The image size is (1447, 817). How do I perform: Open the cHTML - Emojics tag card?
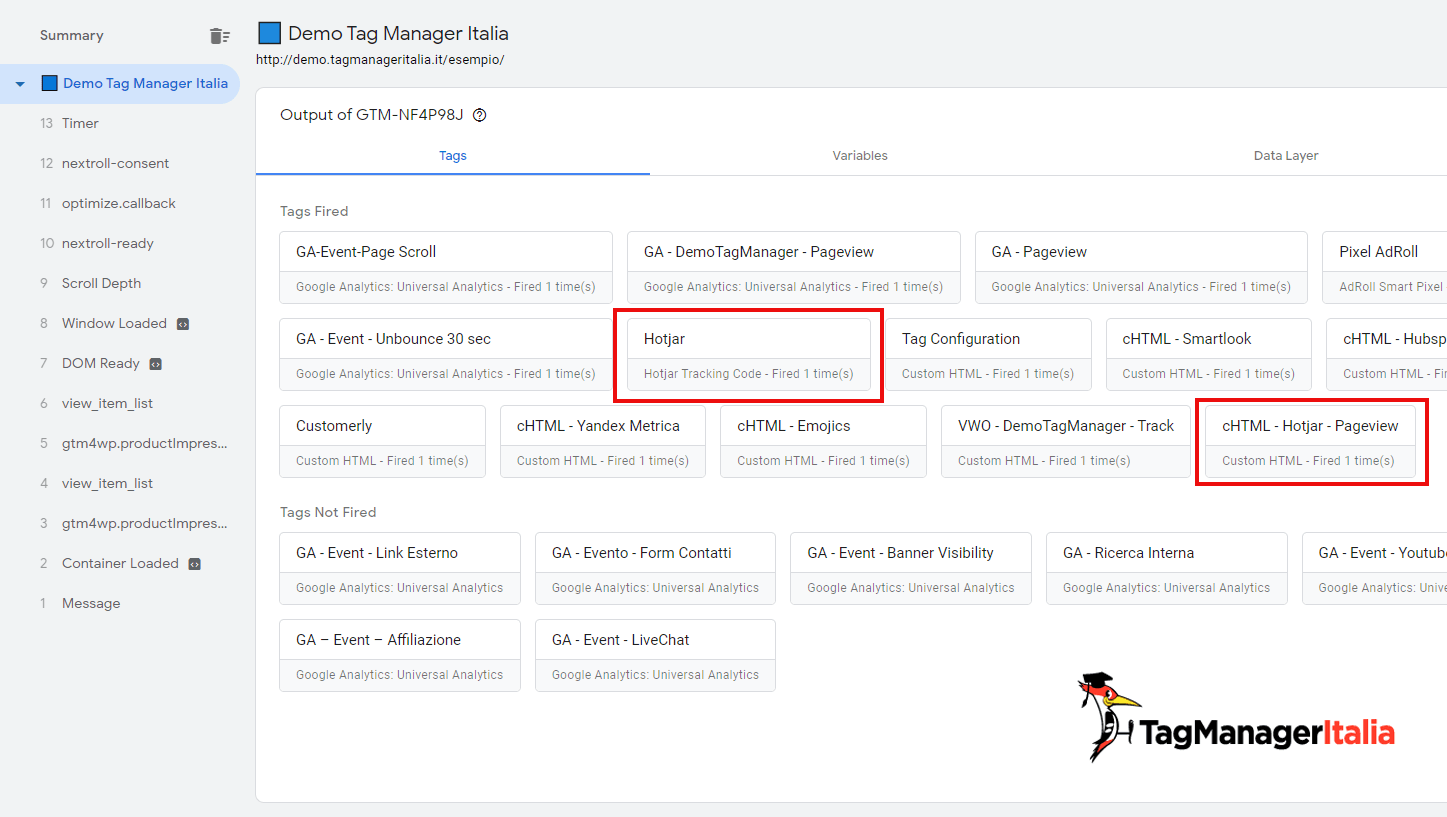point(823,442)
